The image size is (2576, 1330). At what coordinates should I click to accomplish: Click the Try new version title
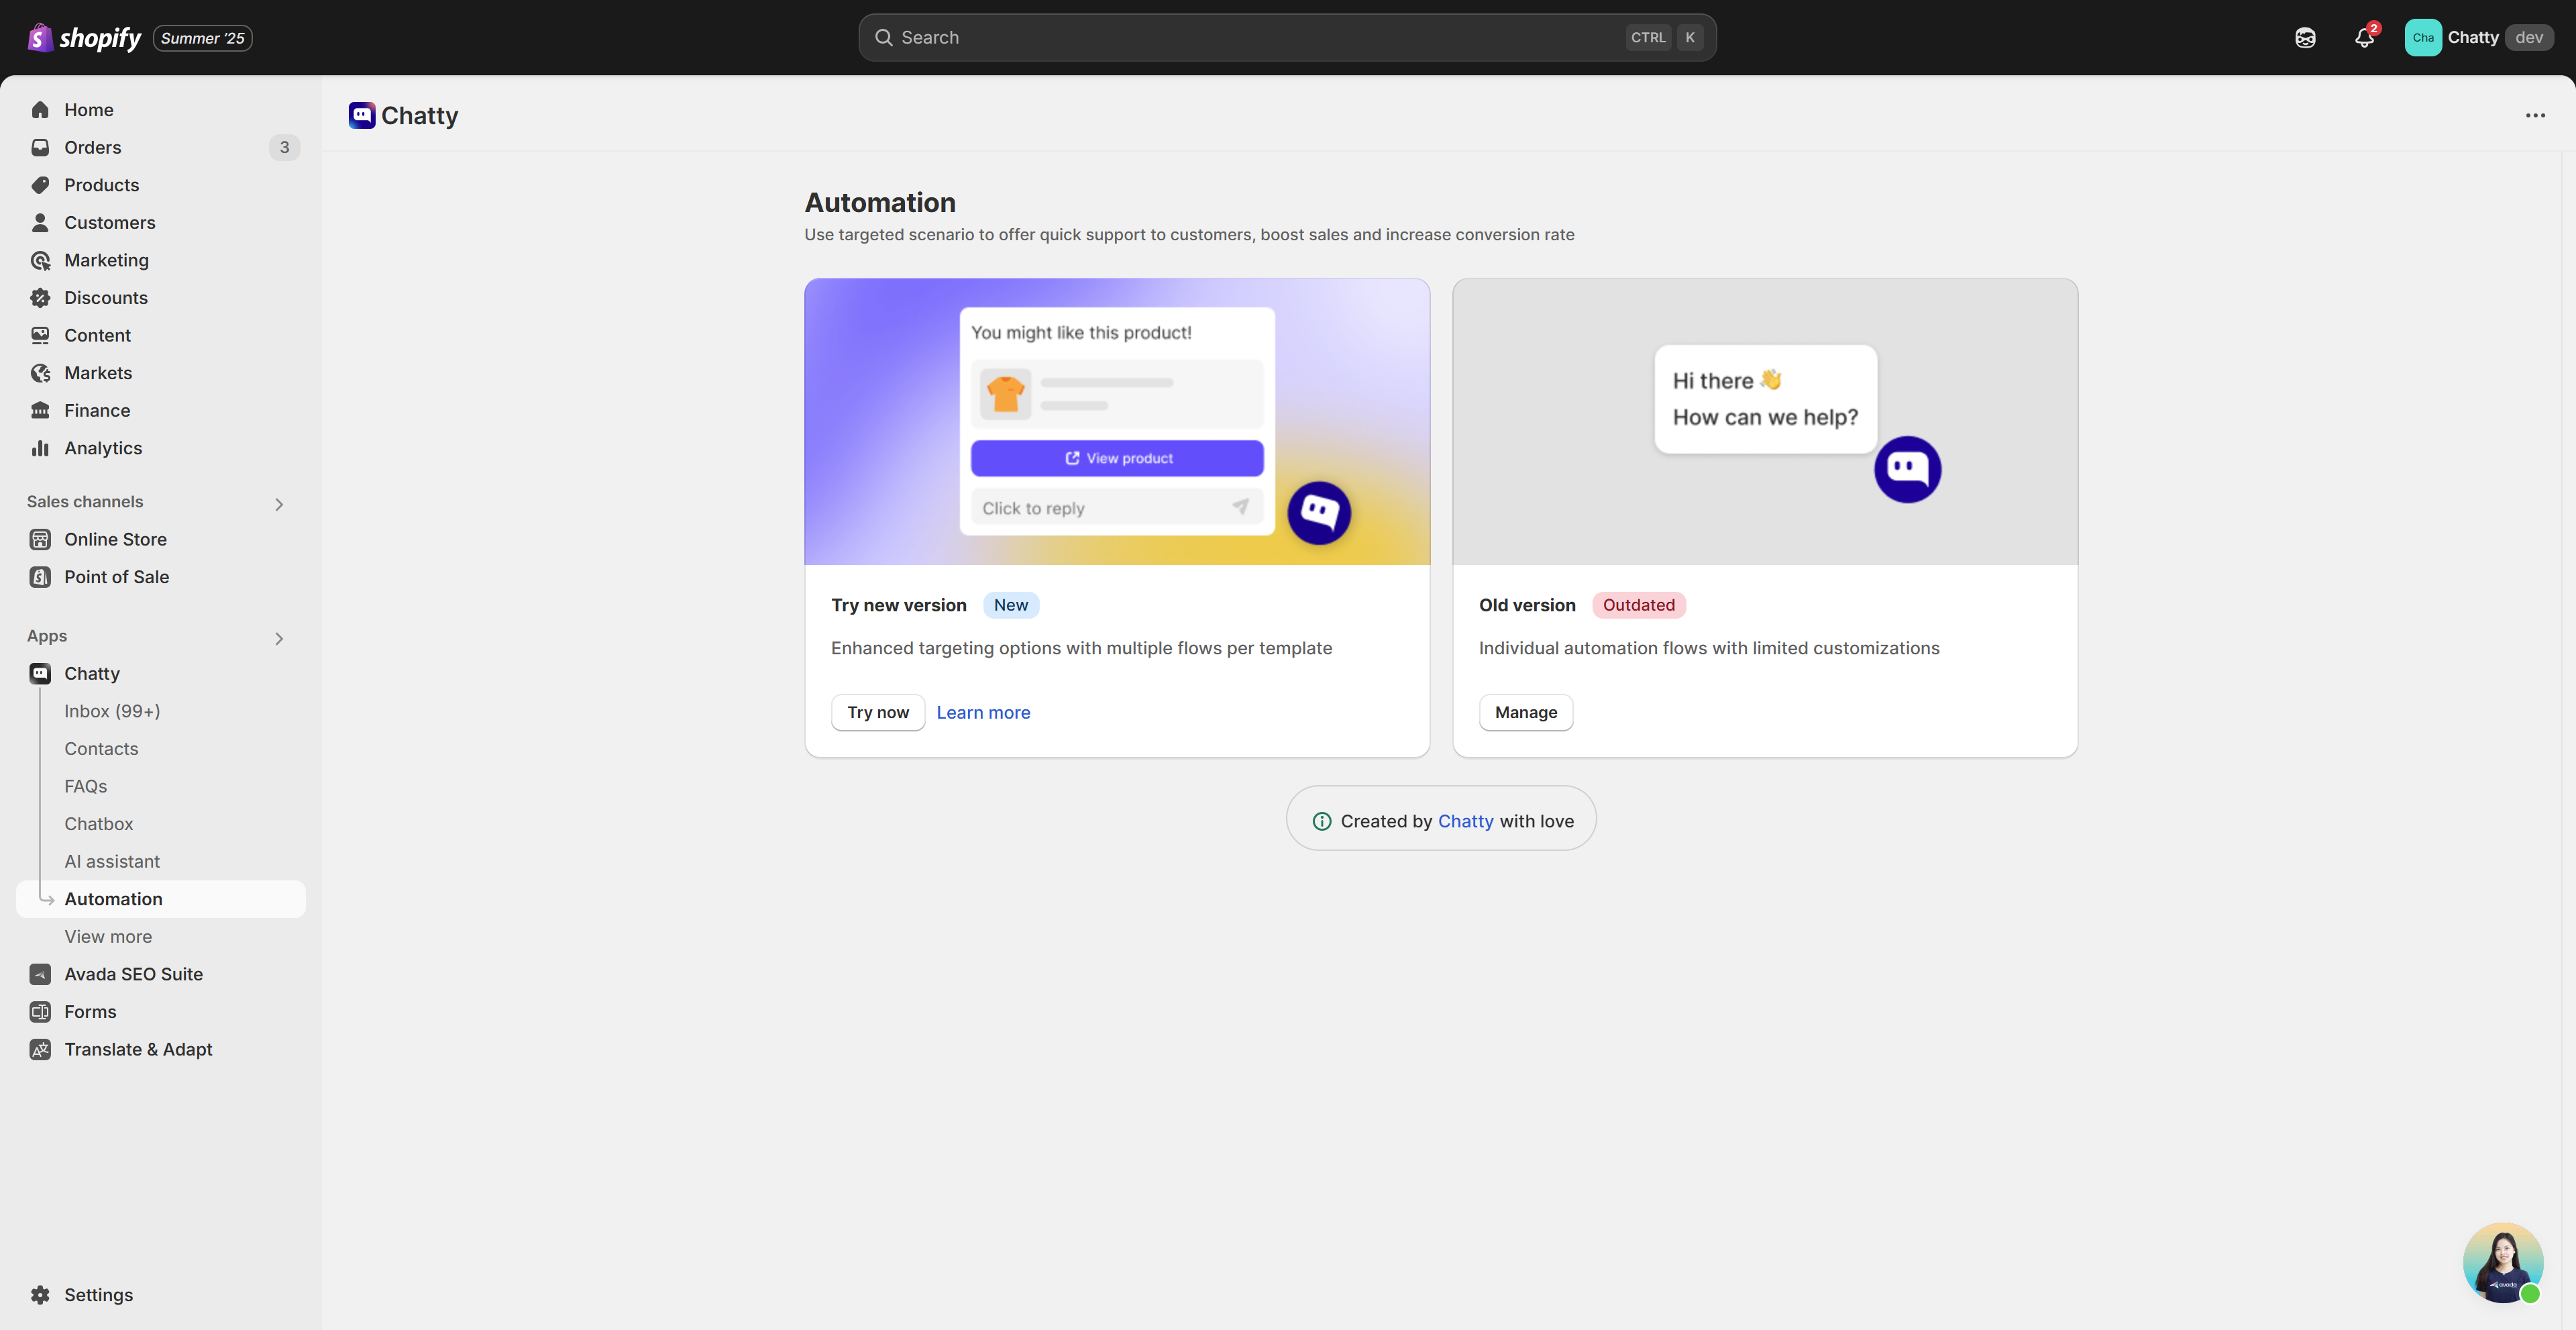[x=898, y=605]
